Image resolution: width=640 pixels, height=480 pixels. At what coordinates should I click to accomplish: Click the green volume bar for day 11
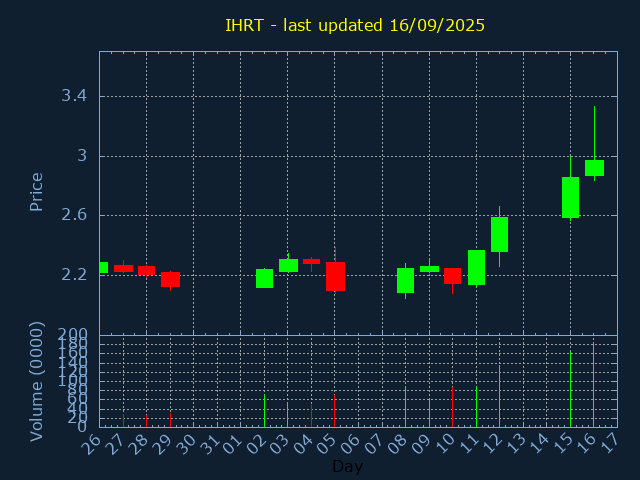click(x=476, y=407)
